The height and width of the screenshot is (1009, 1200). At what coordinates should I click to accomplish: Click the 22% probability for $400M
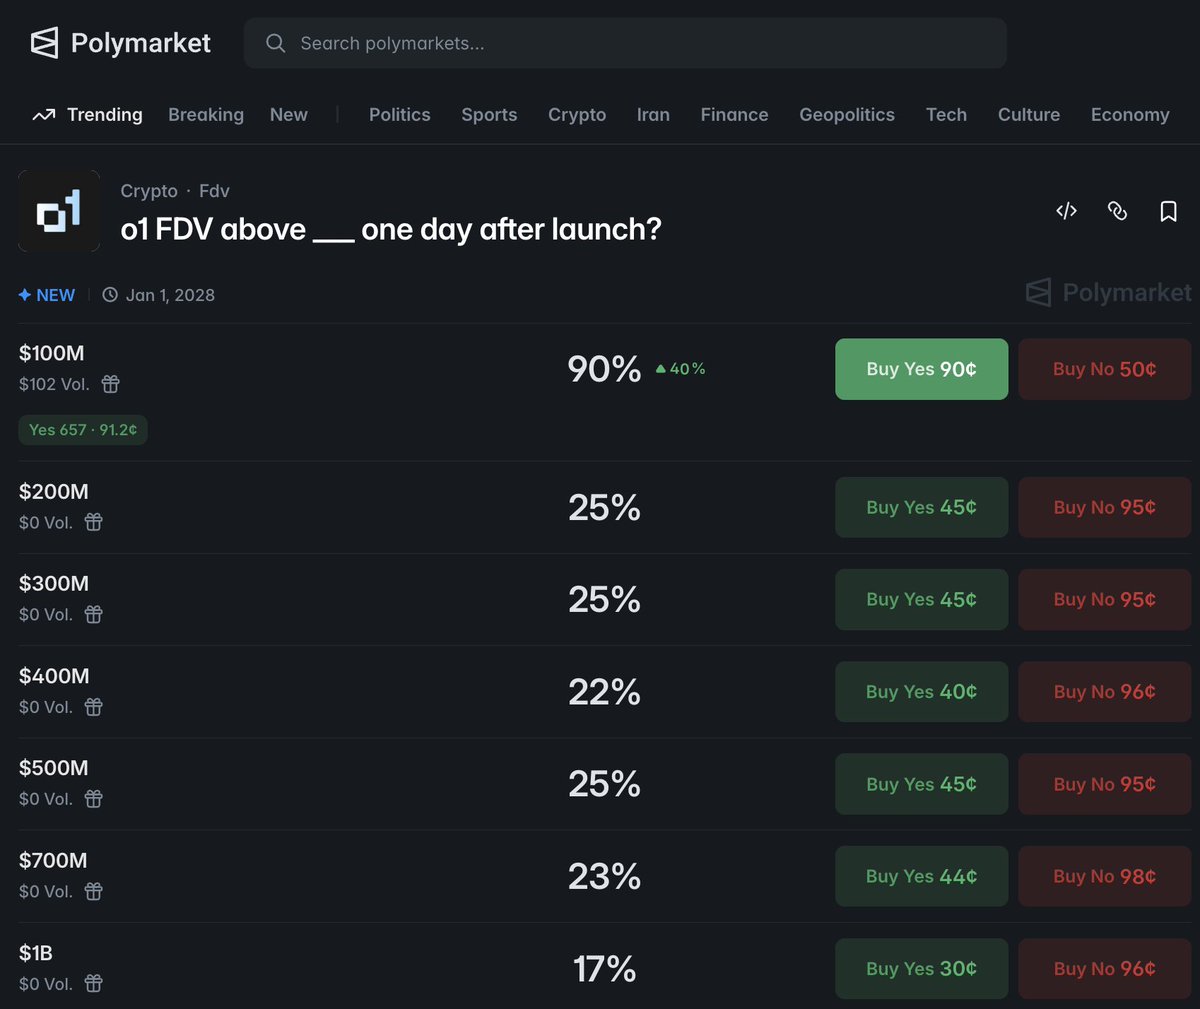[x=604, y=692]
